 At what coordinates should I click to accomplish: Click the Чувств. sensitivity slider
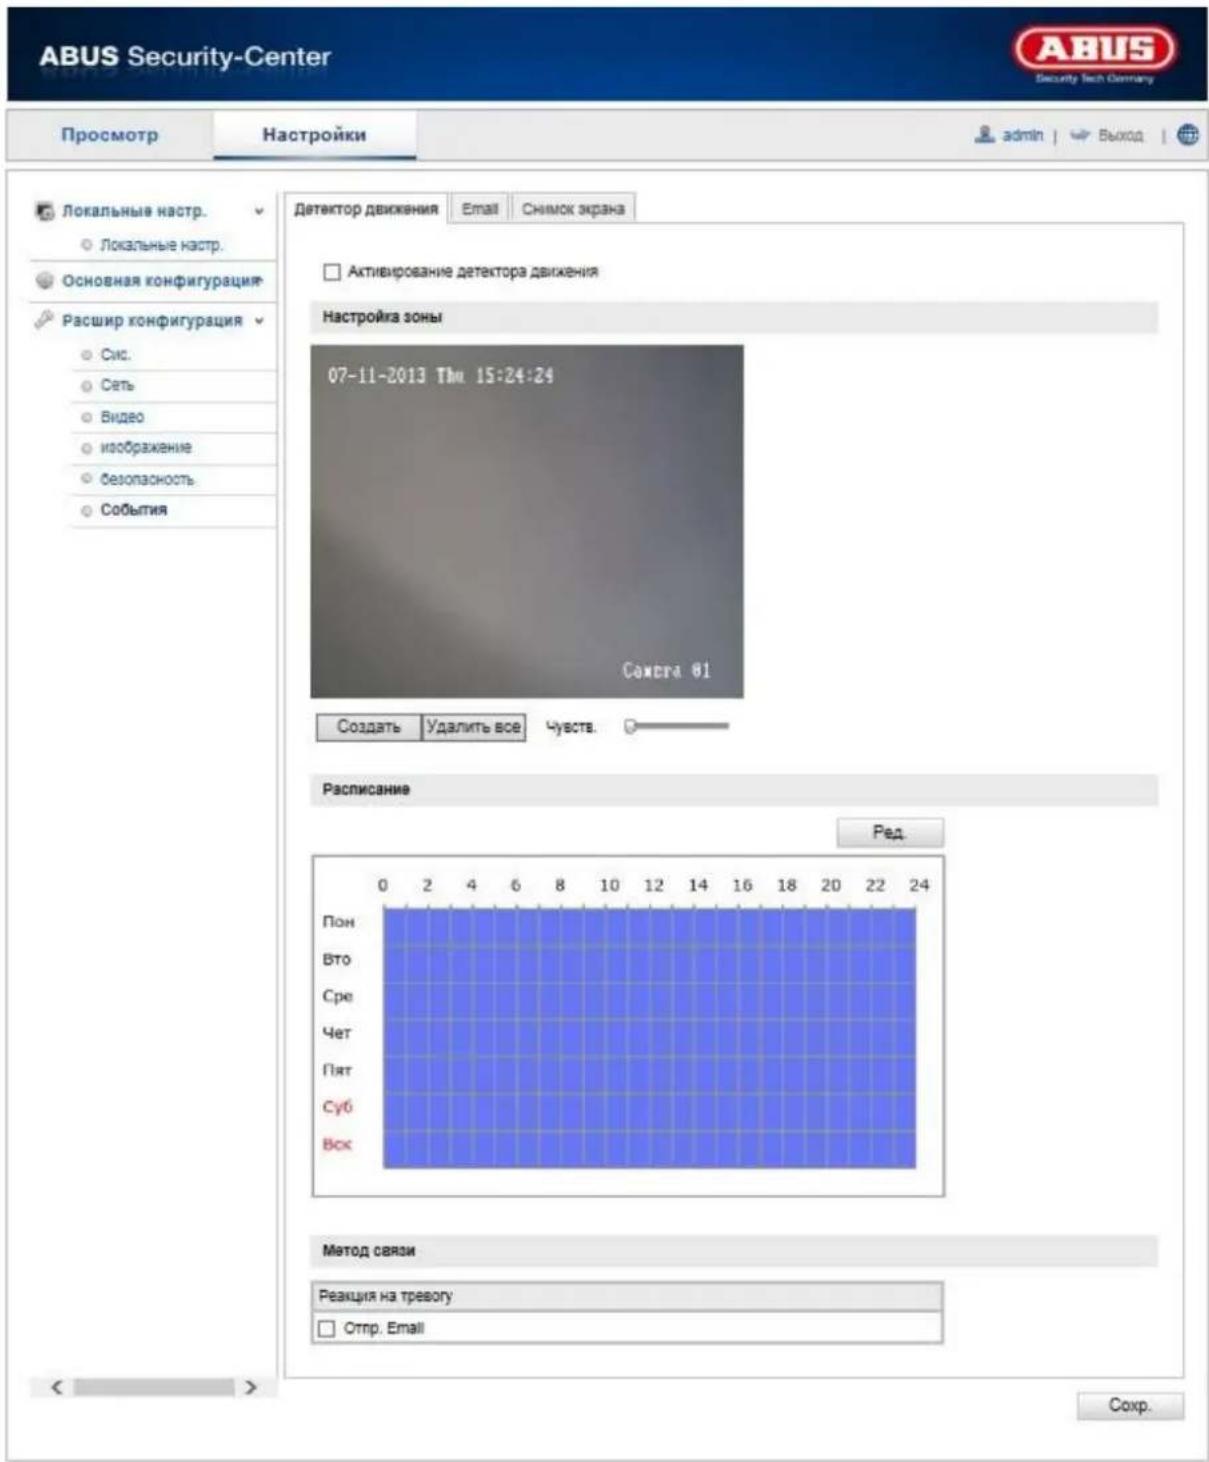coord(677,727)
